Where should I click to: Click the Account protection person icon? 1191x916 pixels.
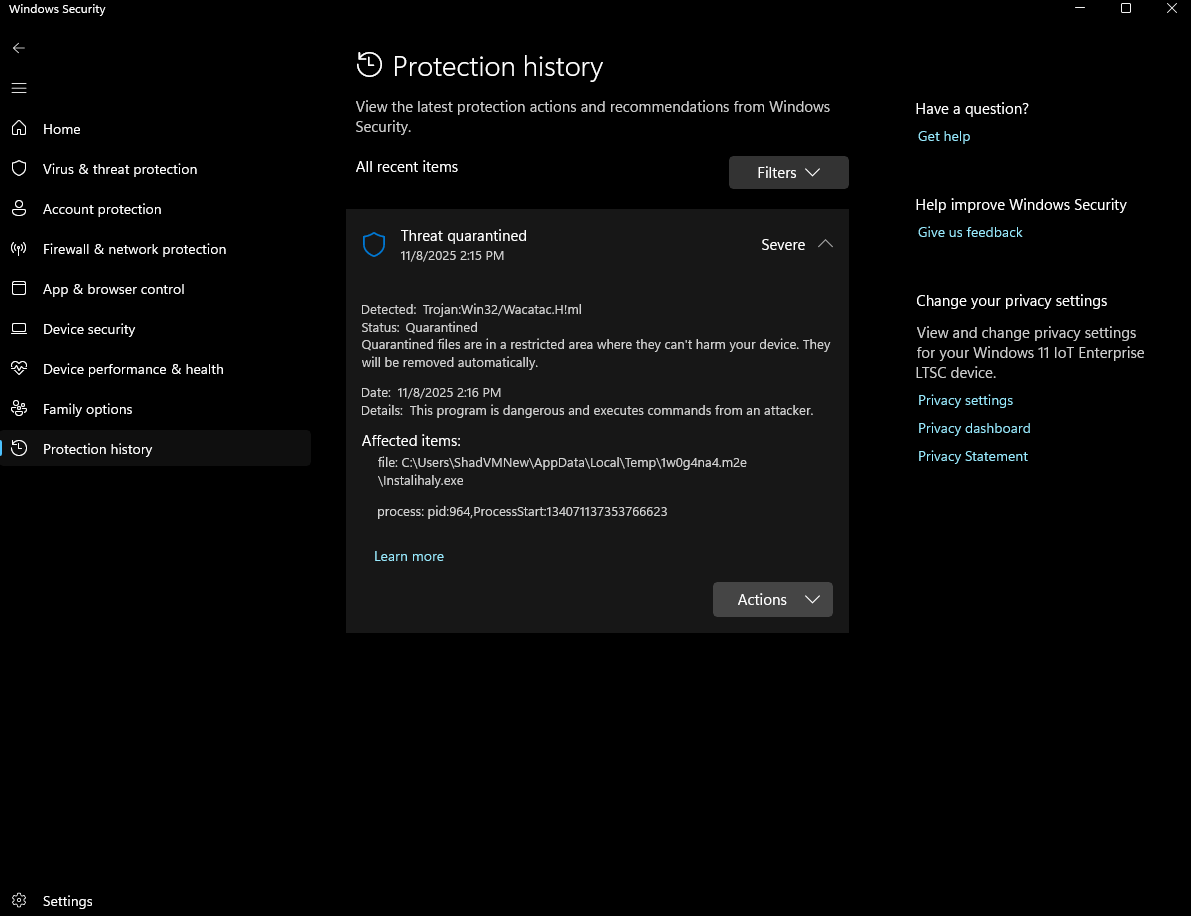(x=19, y=209)
